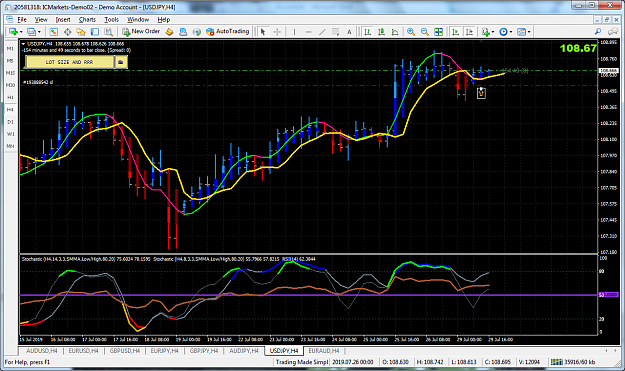Switch timeframe to MN

coord(10,146)
